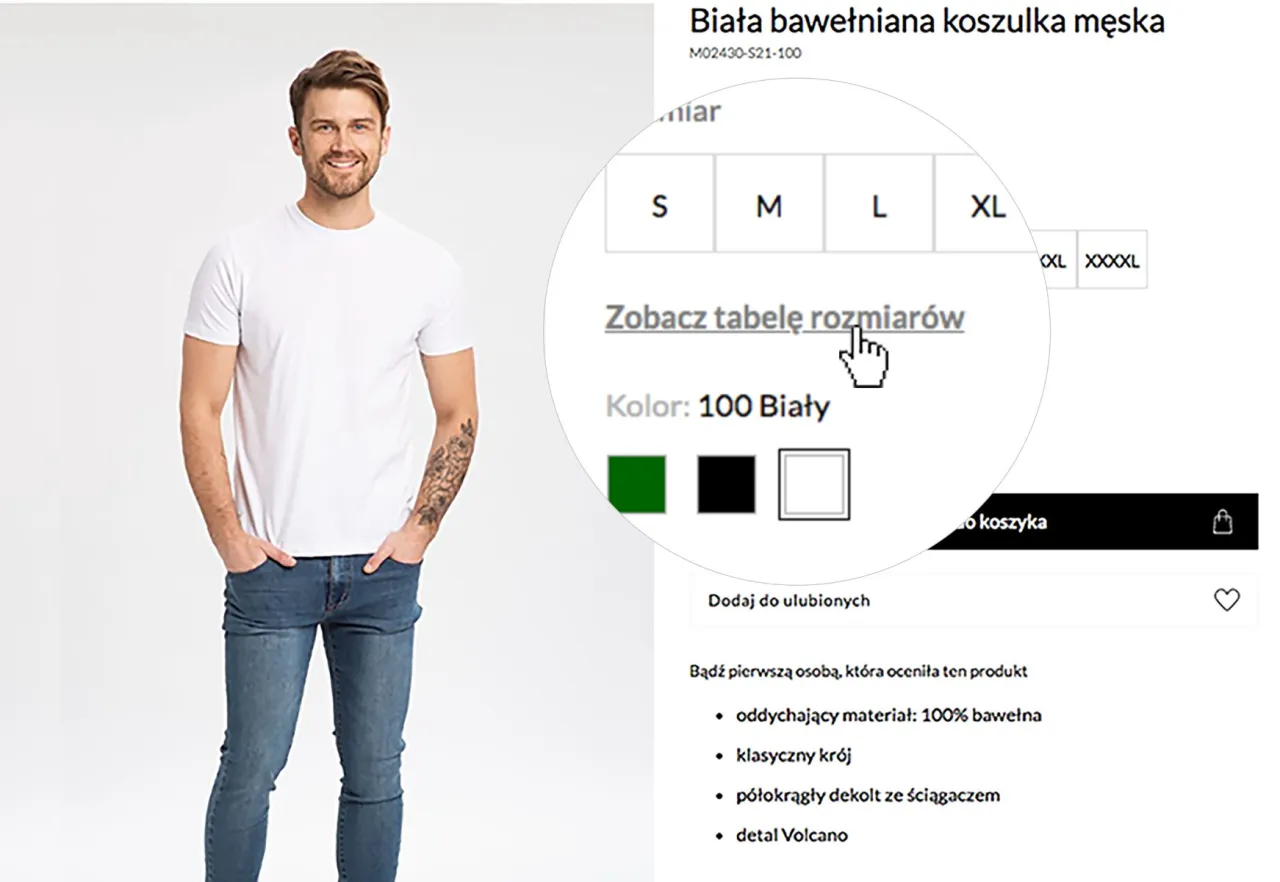The width and height of the screenshot is (1280, 882).
Task: Select the white 100 Biały color swatch
Action: click(x=813, y=482)
